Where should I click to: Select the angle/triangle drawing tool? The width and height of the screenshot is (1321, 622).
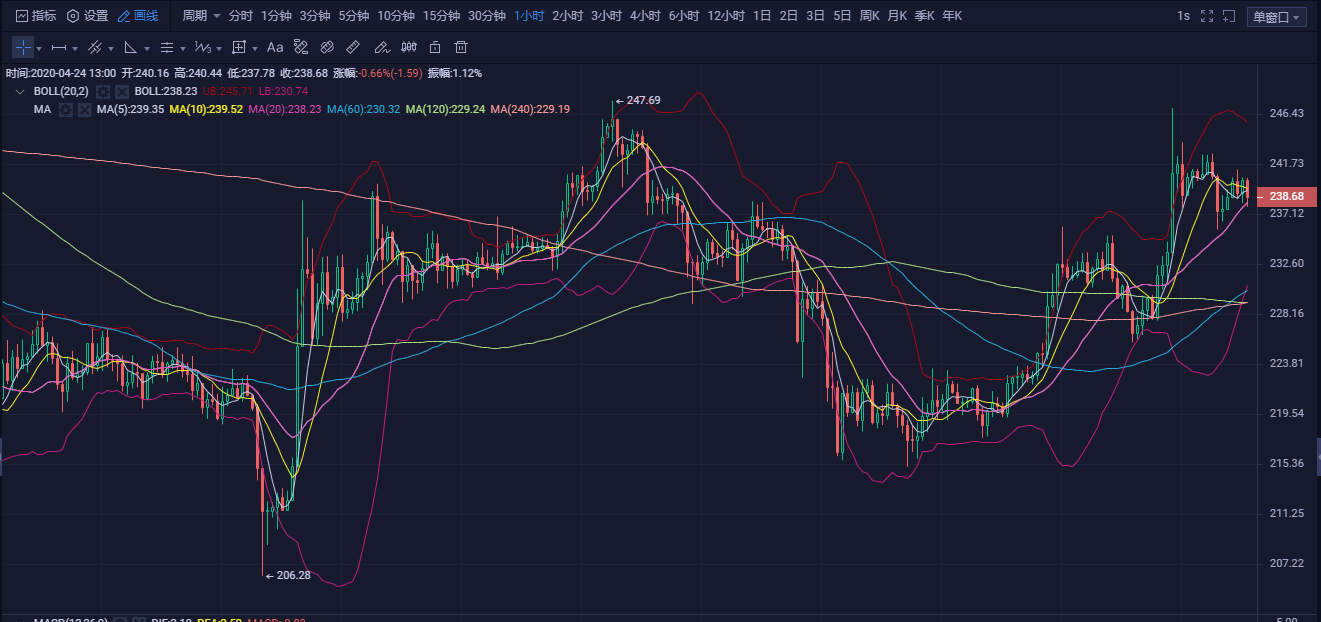pos(131,47)
